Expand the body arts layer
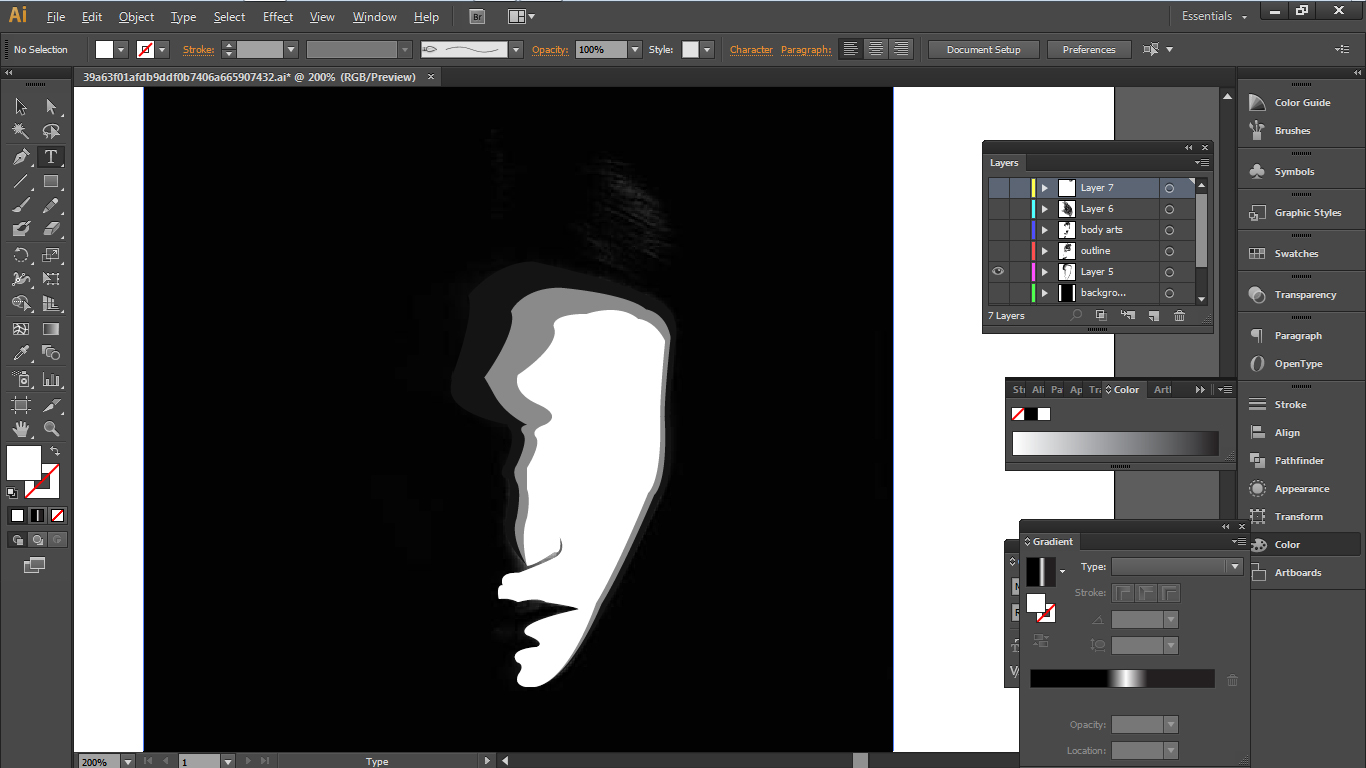 (1045, 230)
